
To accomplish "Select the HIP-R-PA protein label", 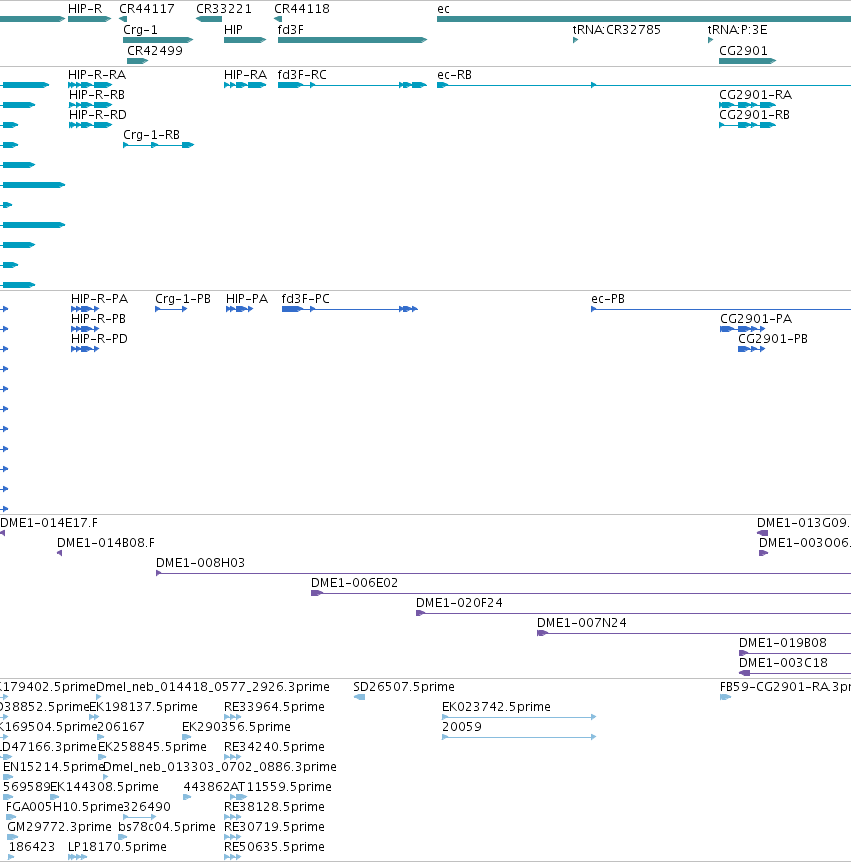I will click(x=100, y=299).
